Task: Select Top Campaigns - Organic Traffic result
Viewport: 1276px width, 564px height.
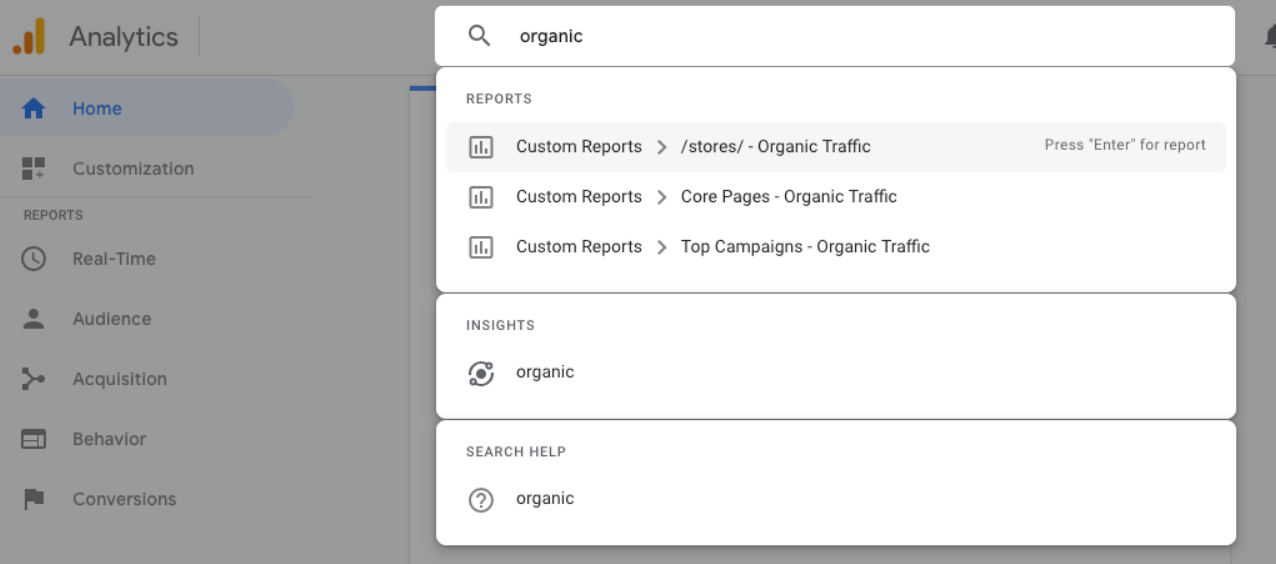Action: coord(805,247)
